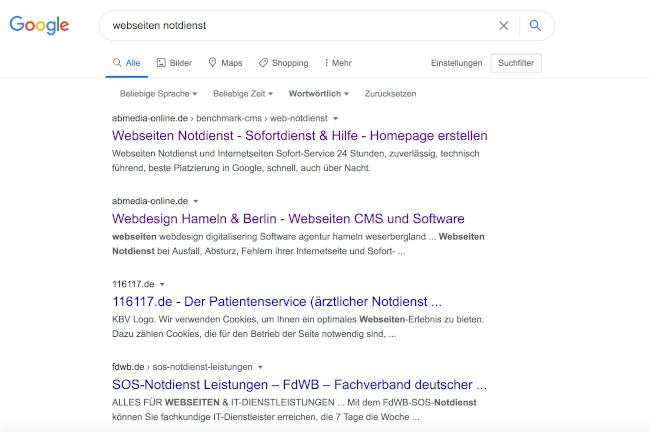Open the Mehr menu
This screenshot has width=650, height=432.
[338, 63]
